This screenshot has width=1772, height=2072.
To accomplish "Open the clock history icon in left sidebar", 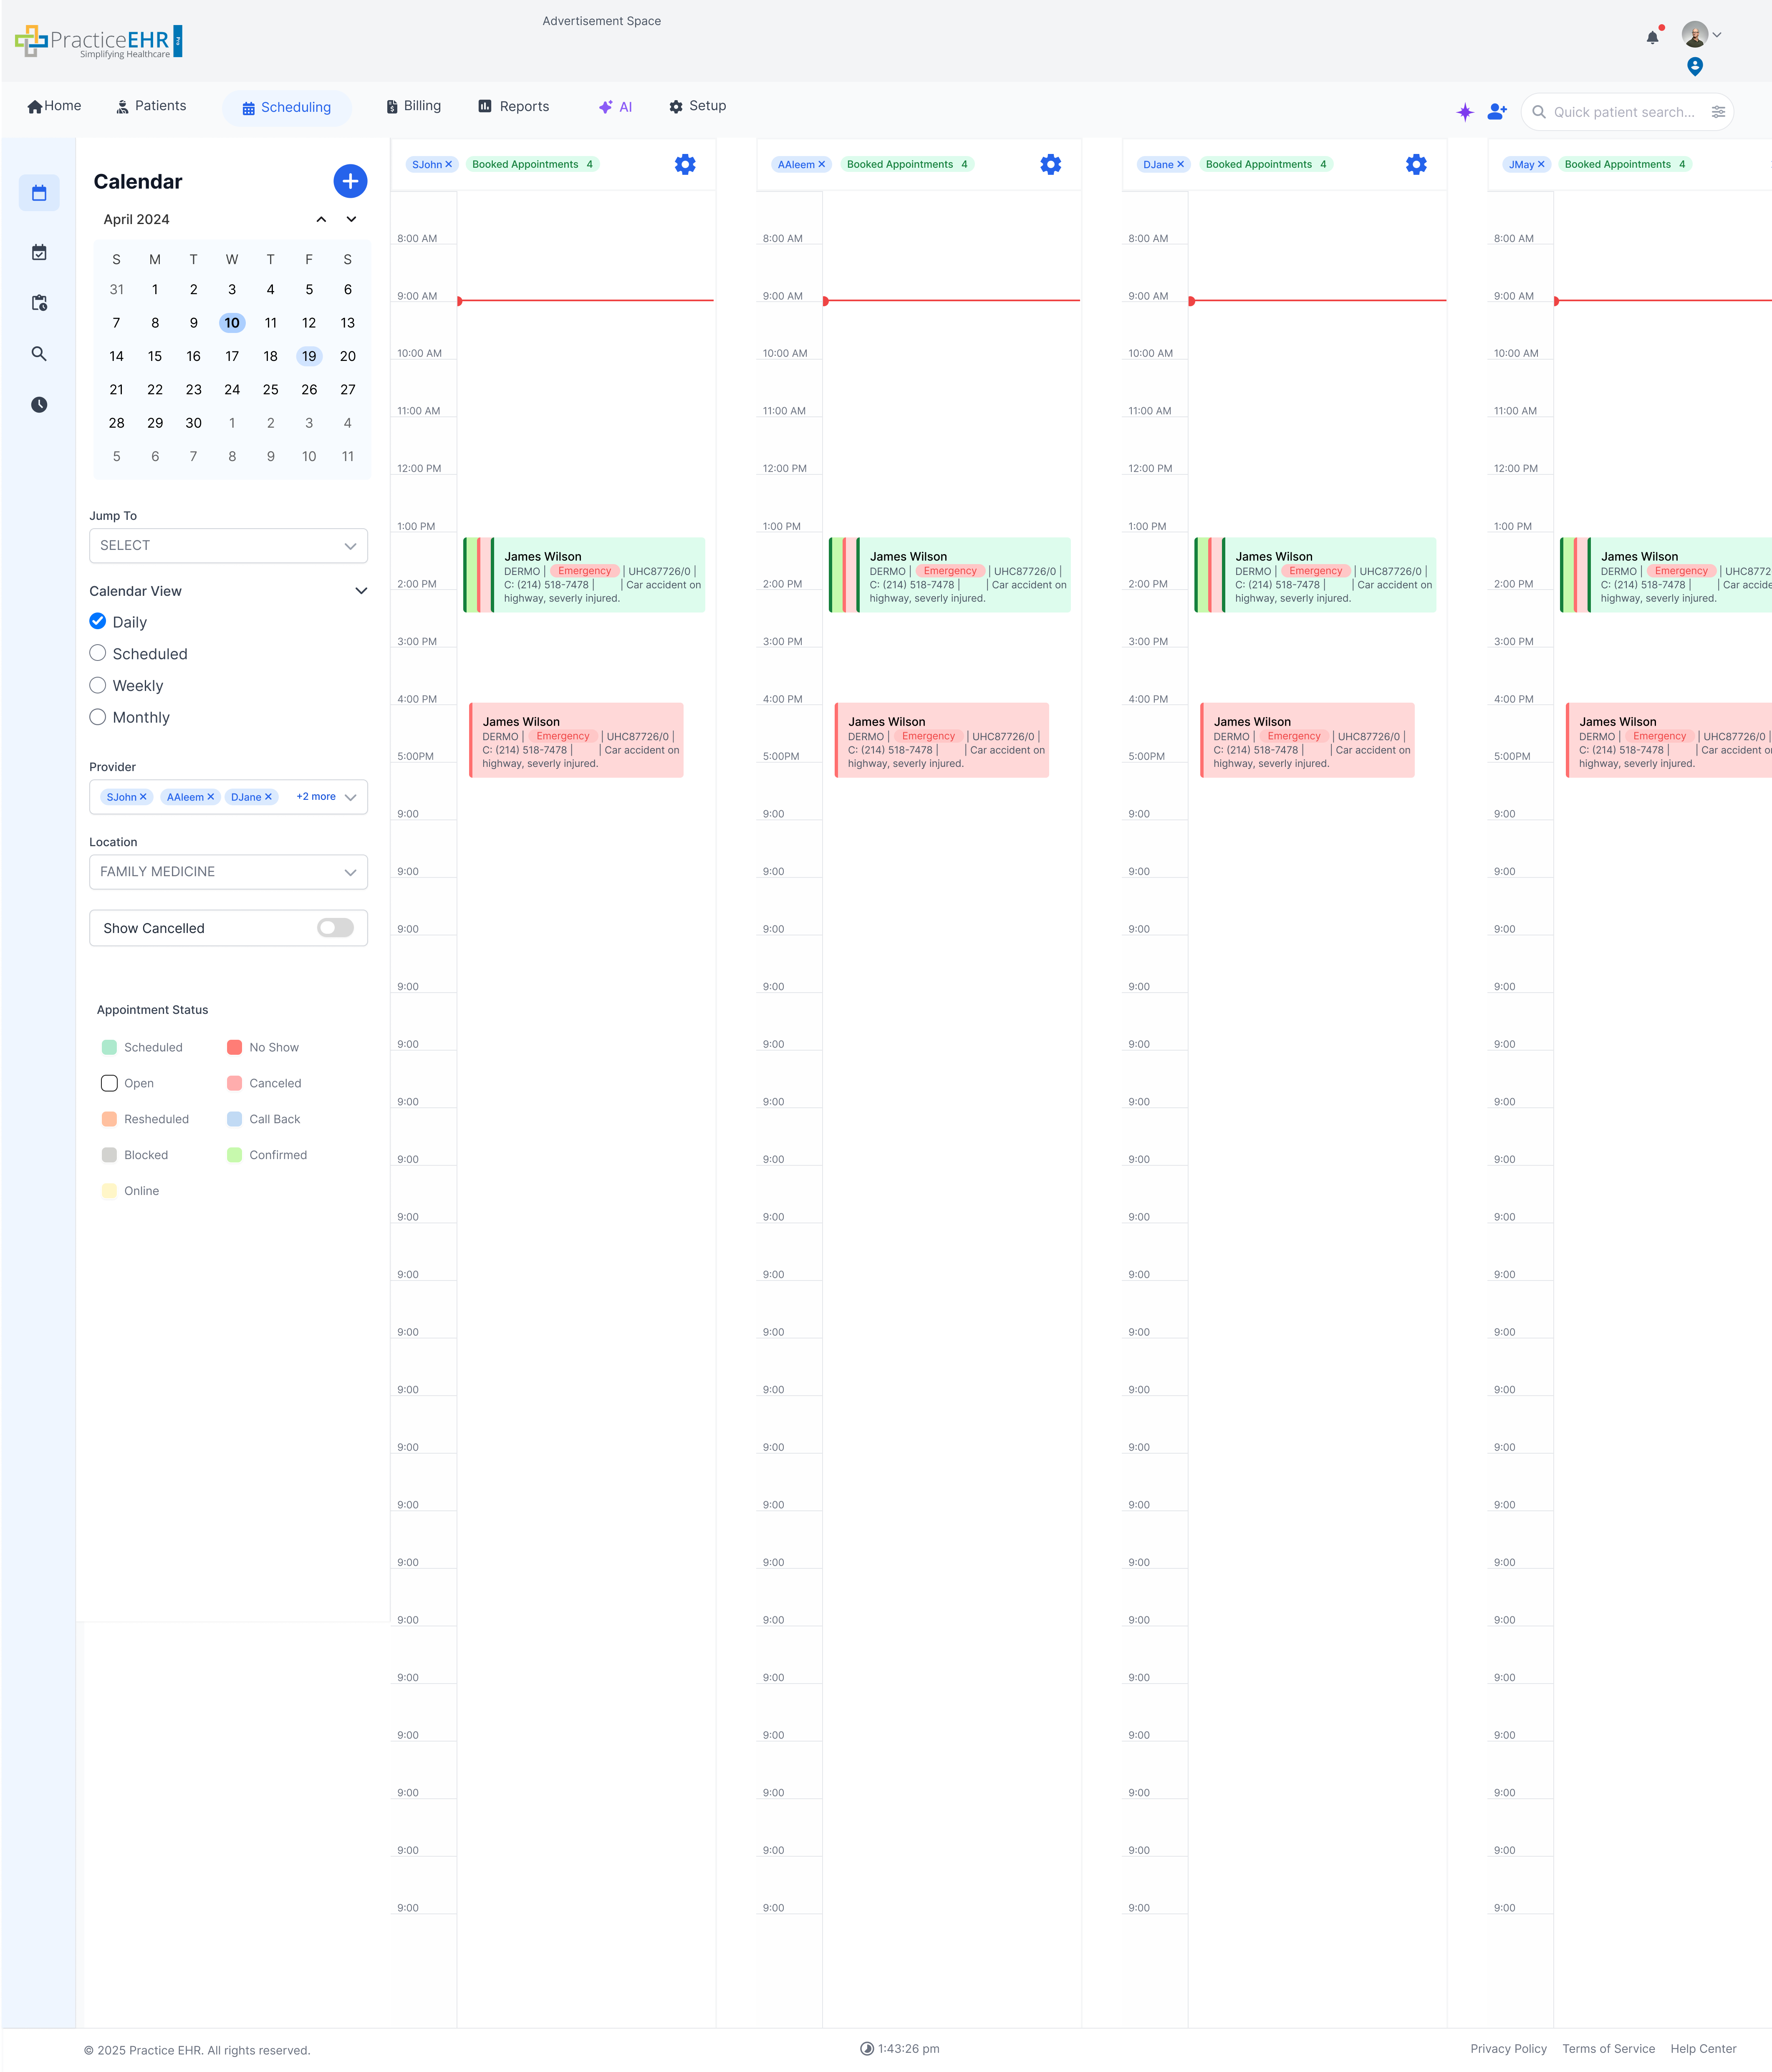I will [x=39, y=404].
